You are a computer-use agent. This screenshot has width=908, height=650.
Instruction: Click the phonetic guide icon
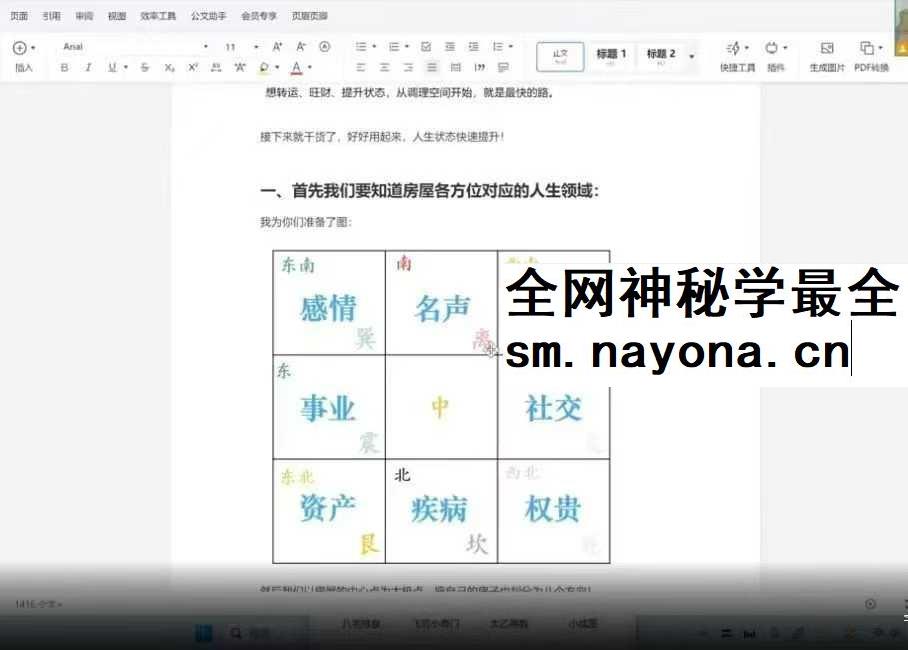pos(240,68)
